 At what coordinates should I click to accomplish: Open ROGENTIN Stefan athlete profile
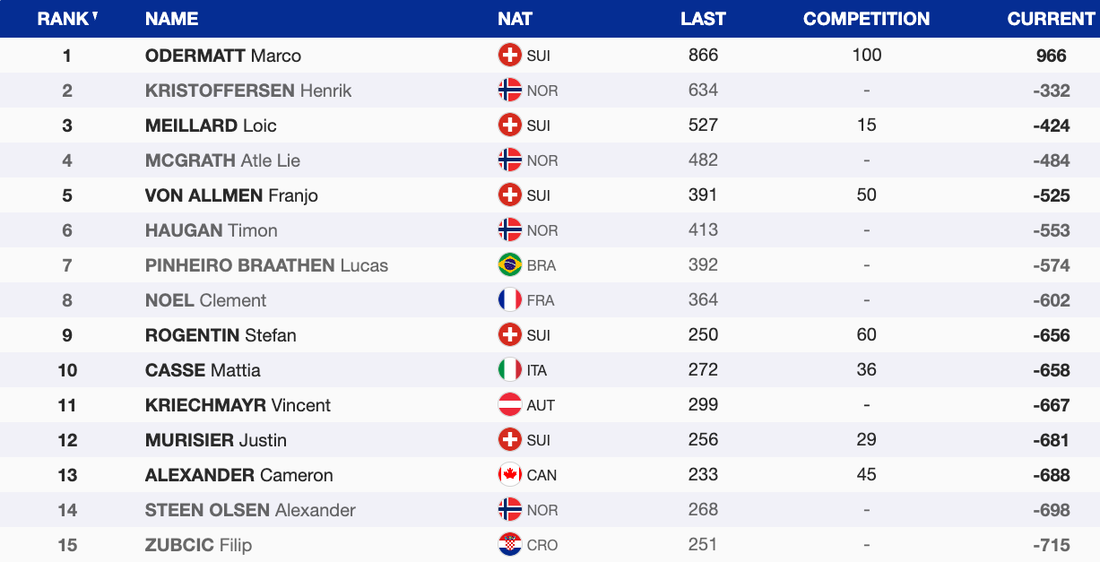point(221,335)
